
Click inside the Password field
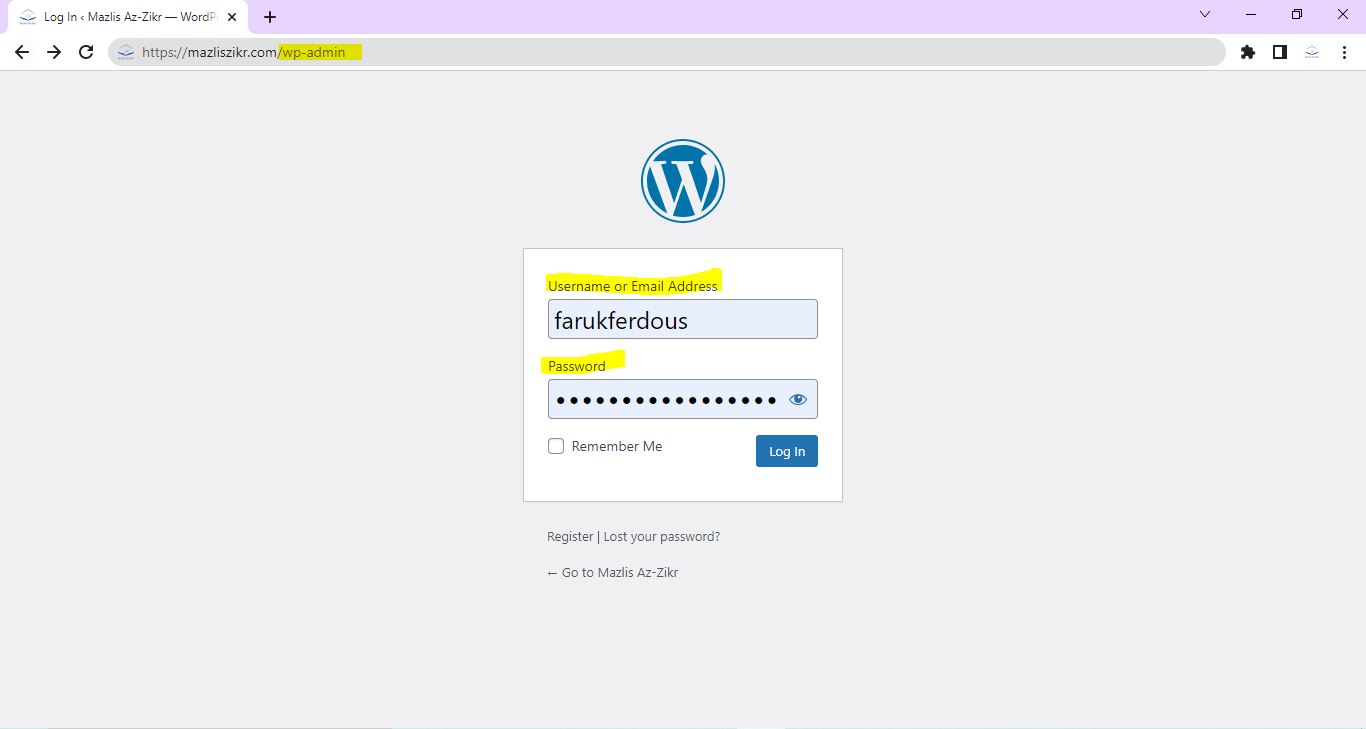pyautogui.click(x=683, y=399)
